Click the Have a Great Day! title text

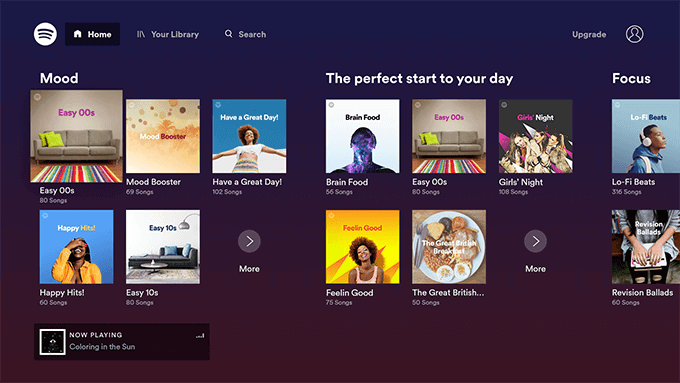(x=247, y=182)
